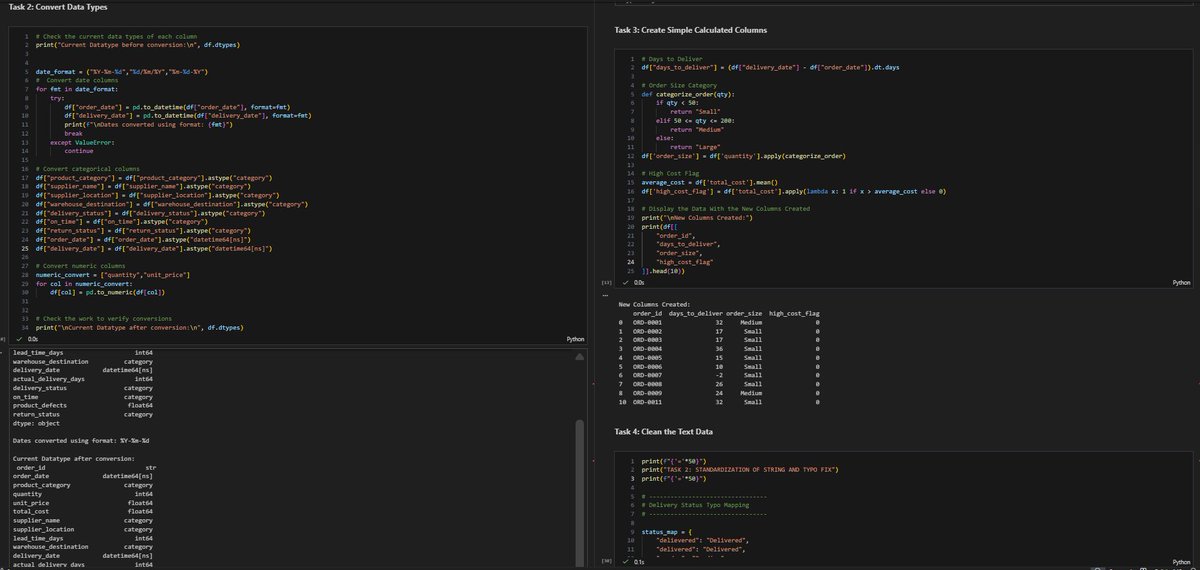This screenshot has height=570, width=1200.
Task: Click the 'def categorize_order(qty):' line
Action: click(688, 94)
